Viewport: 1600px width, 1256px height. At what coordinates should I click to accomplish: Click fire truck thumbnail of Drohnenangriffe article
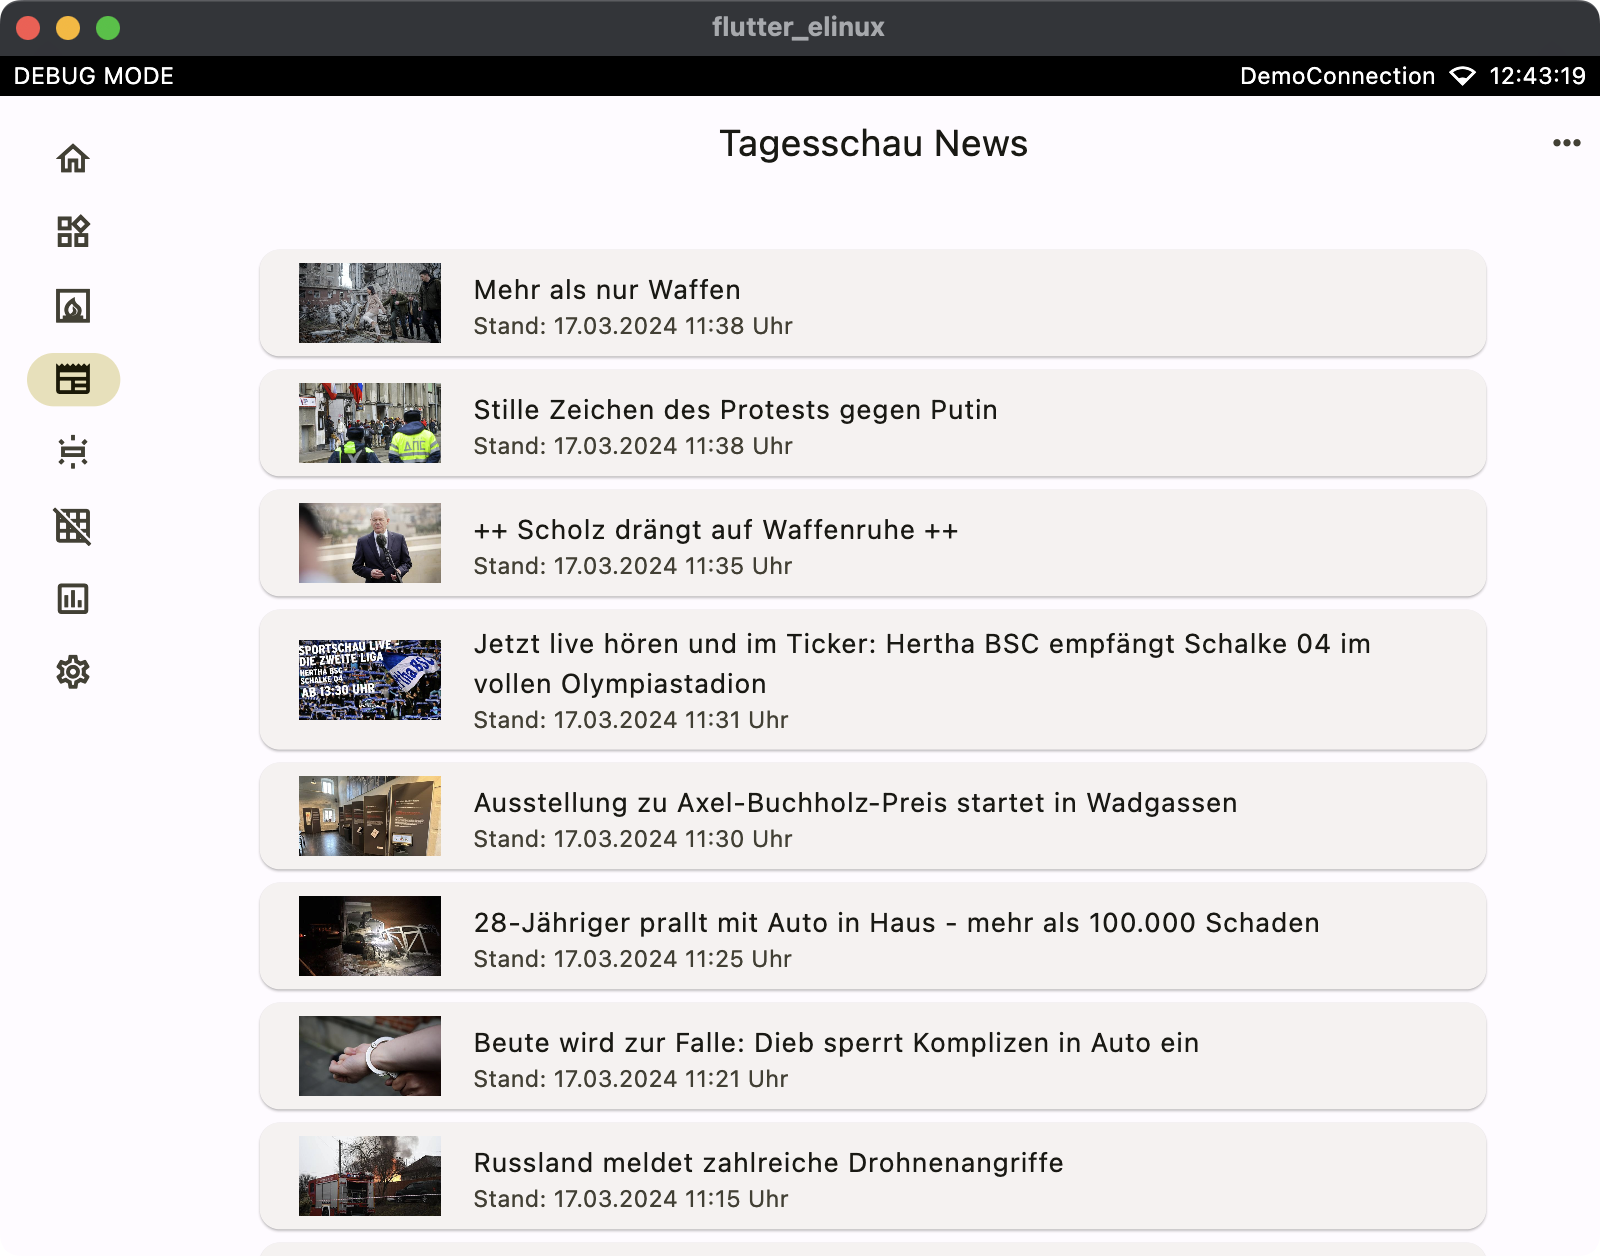tap(370, 1176)
